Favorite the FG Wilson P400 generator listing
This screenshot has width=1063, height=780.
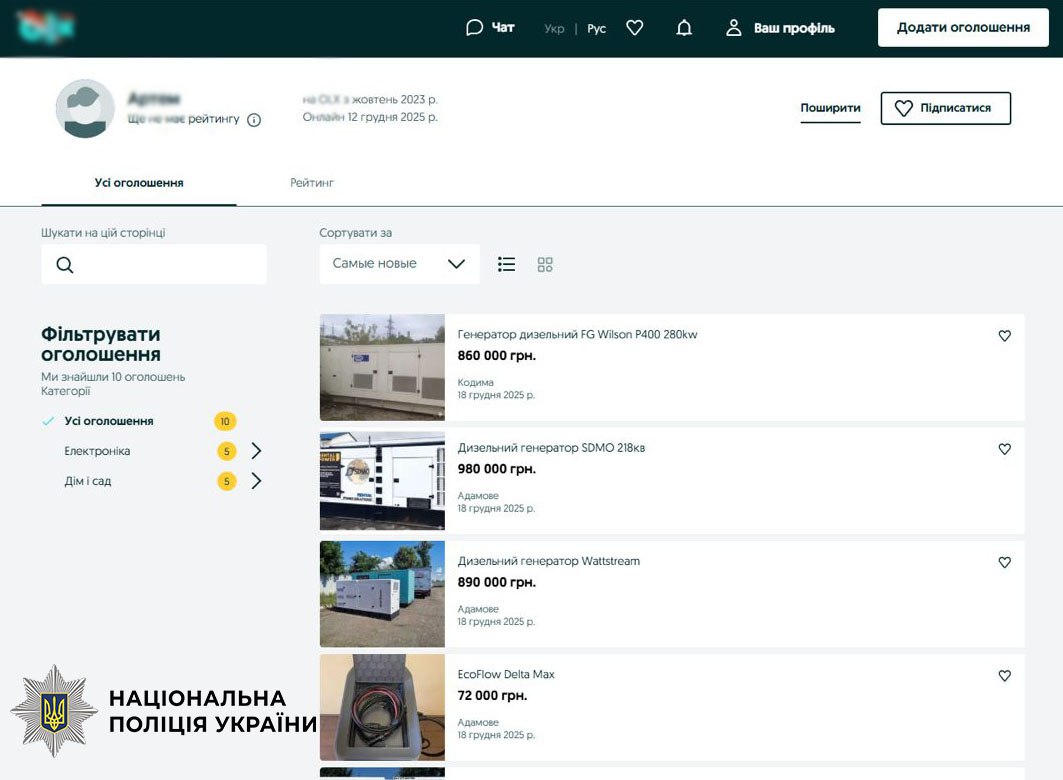coord(1004,335)
